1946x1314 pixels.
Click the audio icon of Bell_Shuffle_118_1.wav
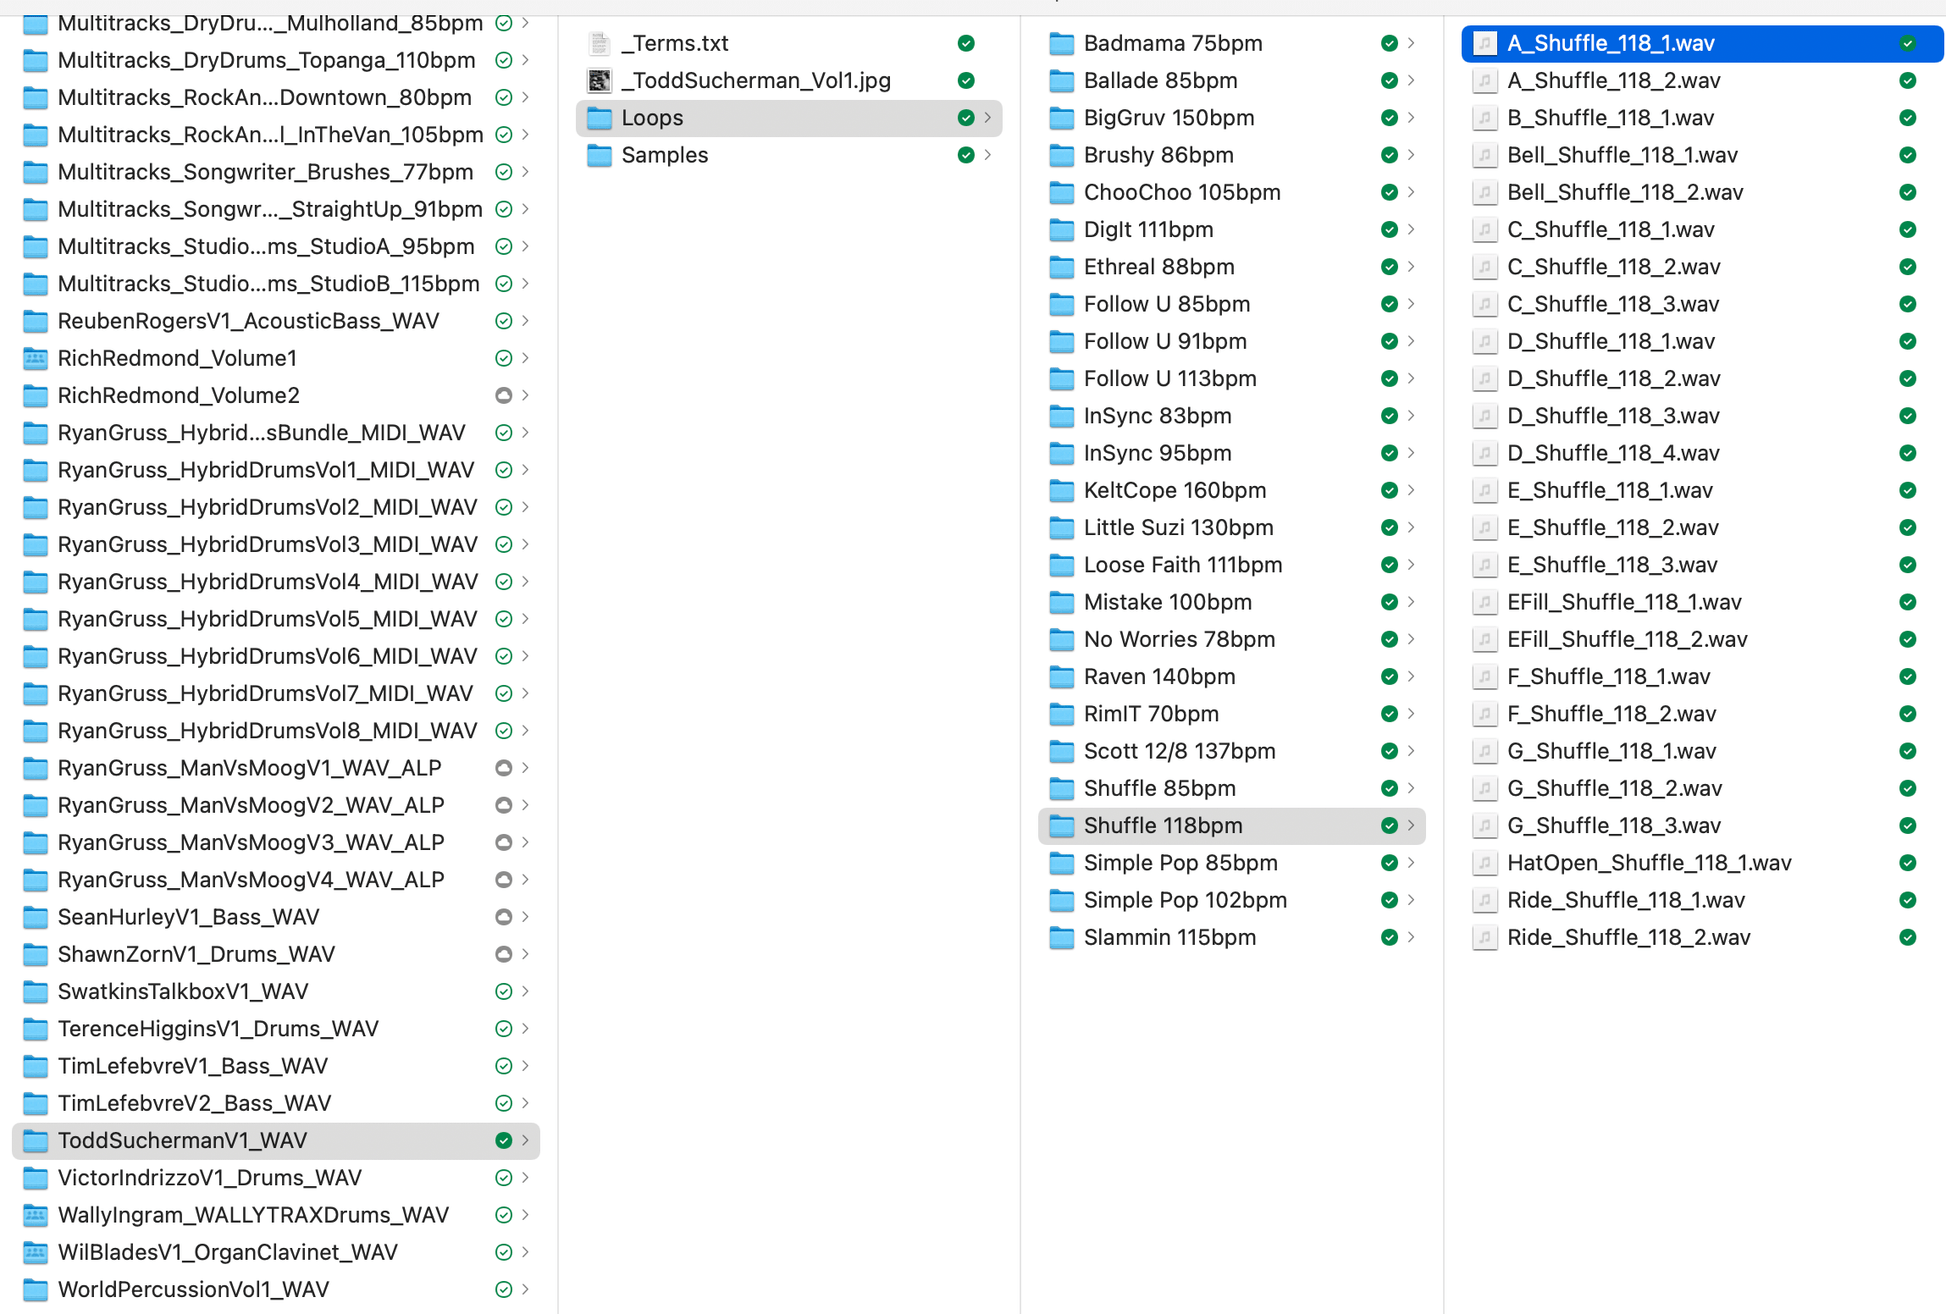tap(1485, 155)
